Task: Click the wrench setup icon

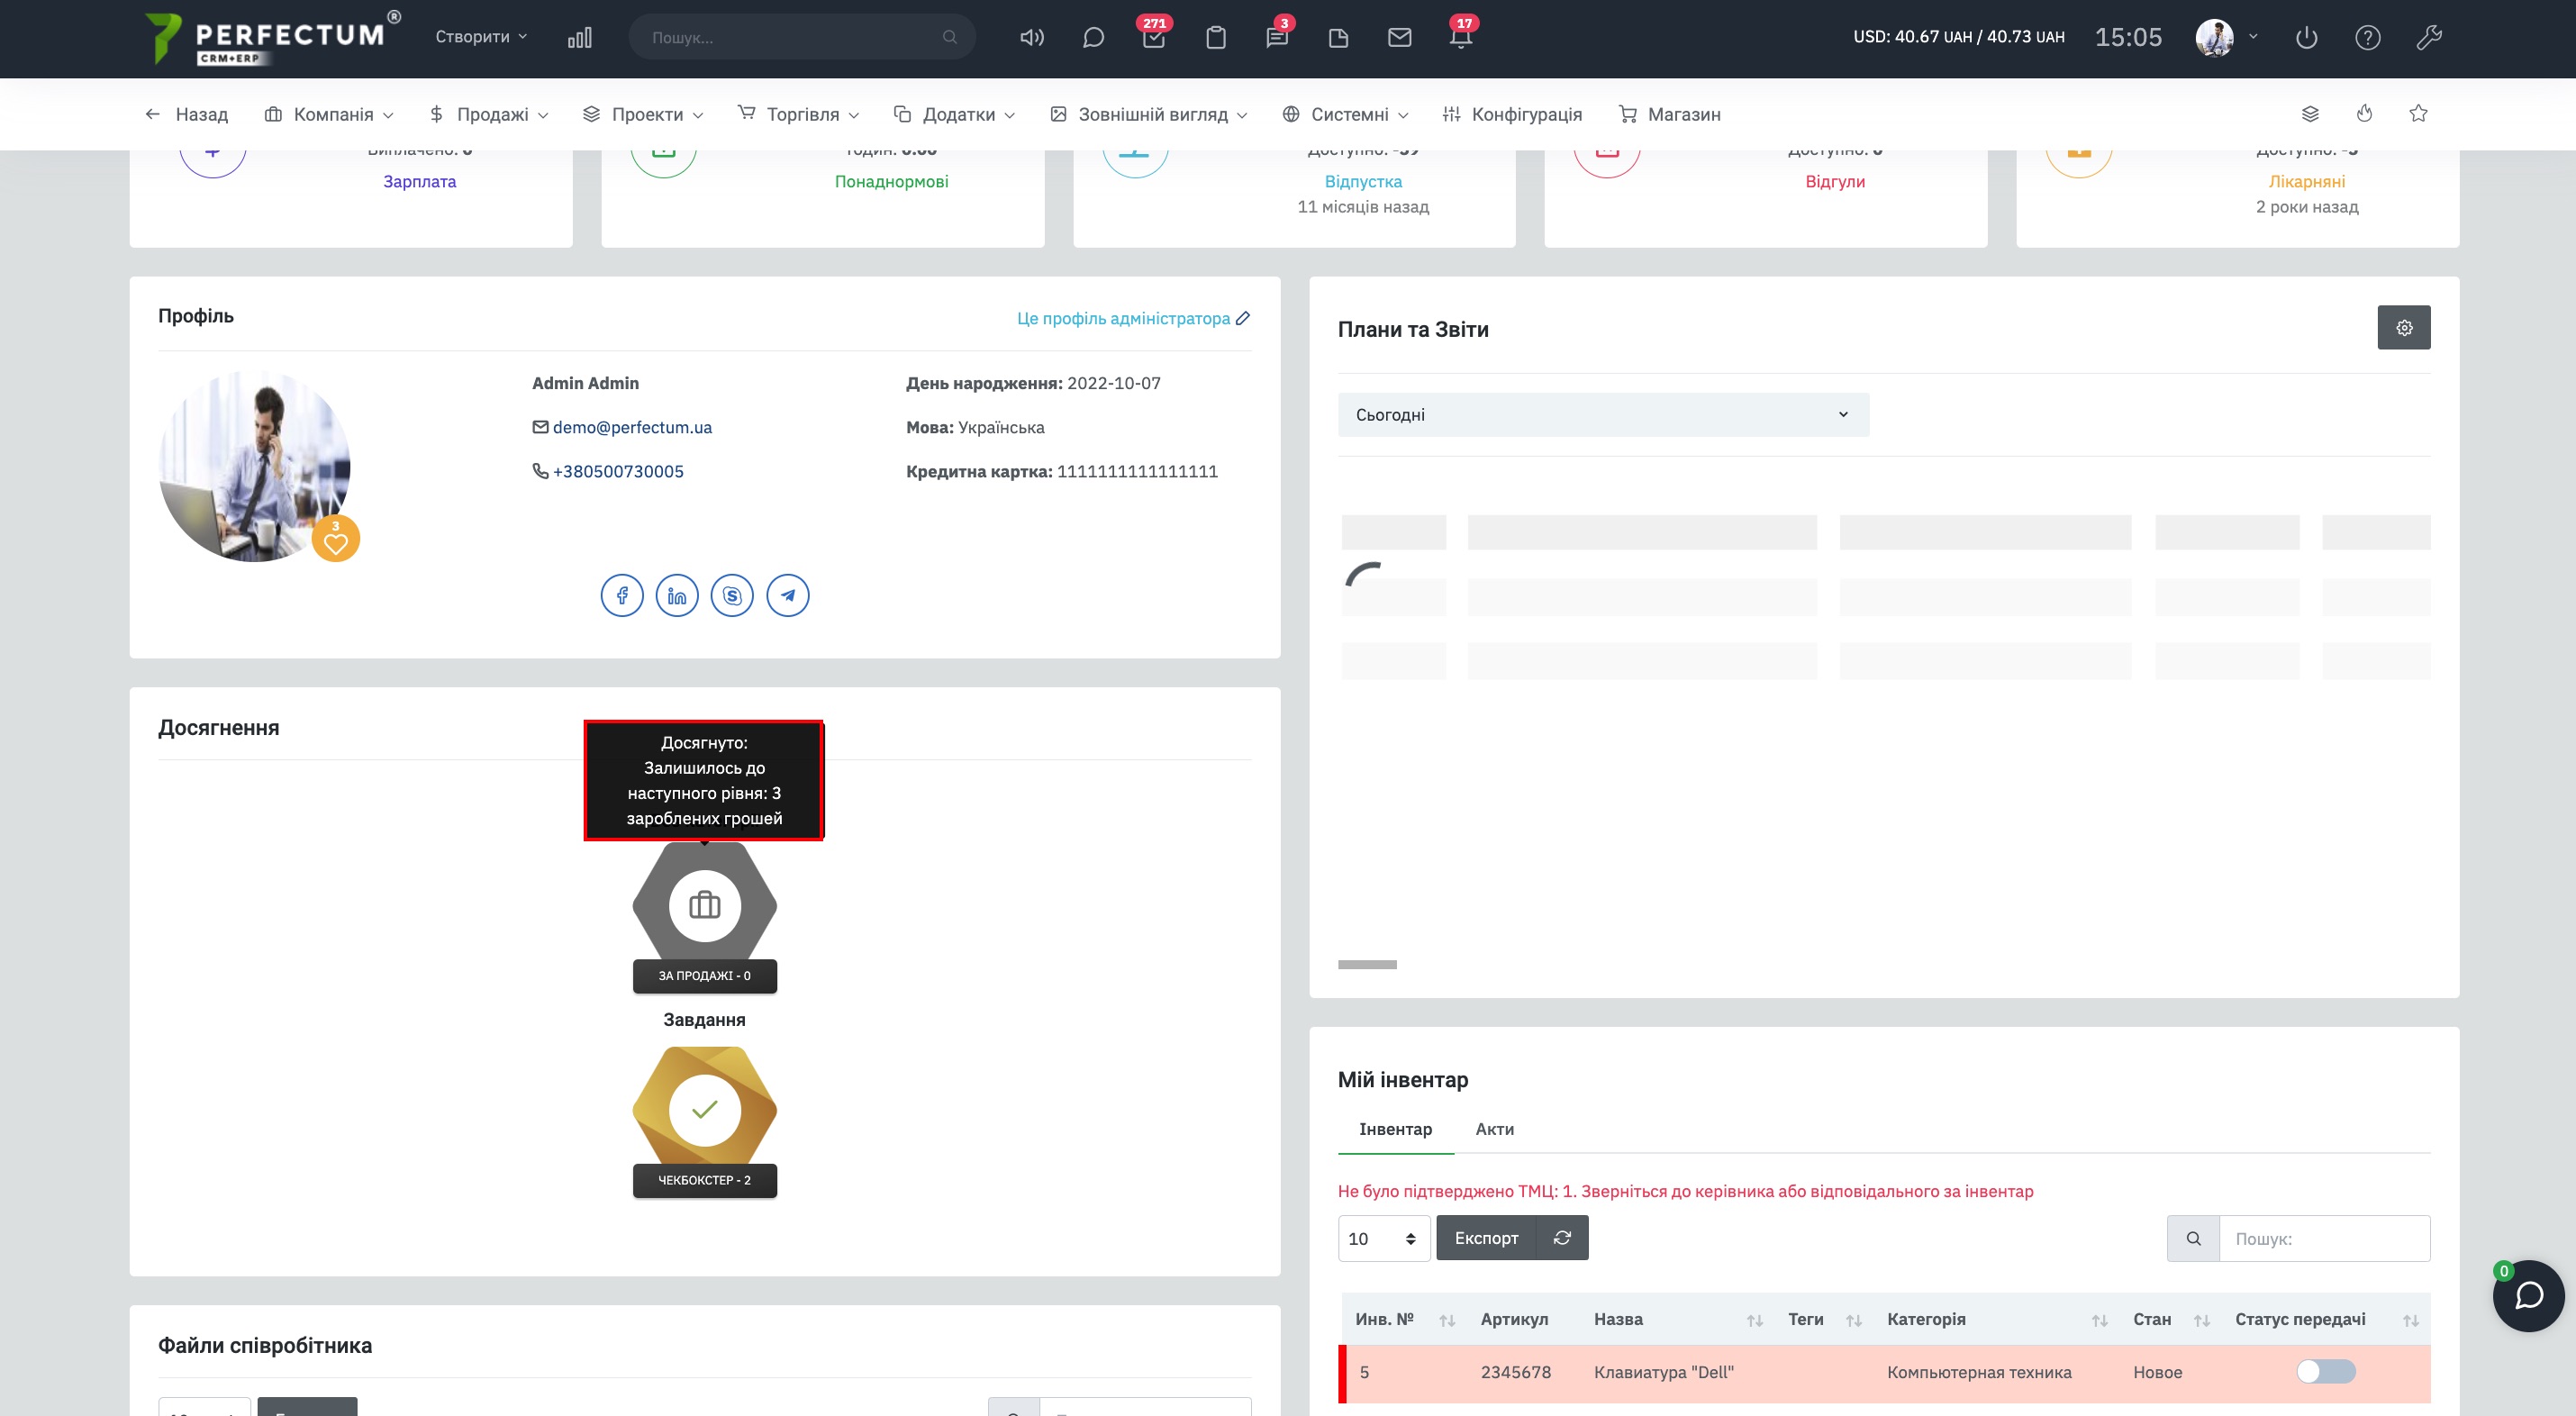Action: coord(2429,38)
